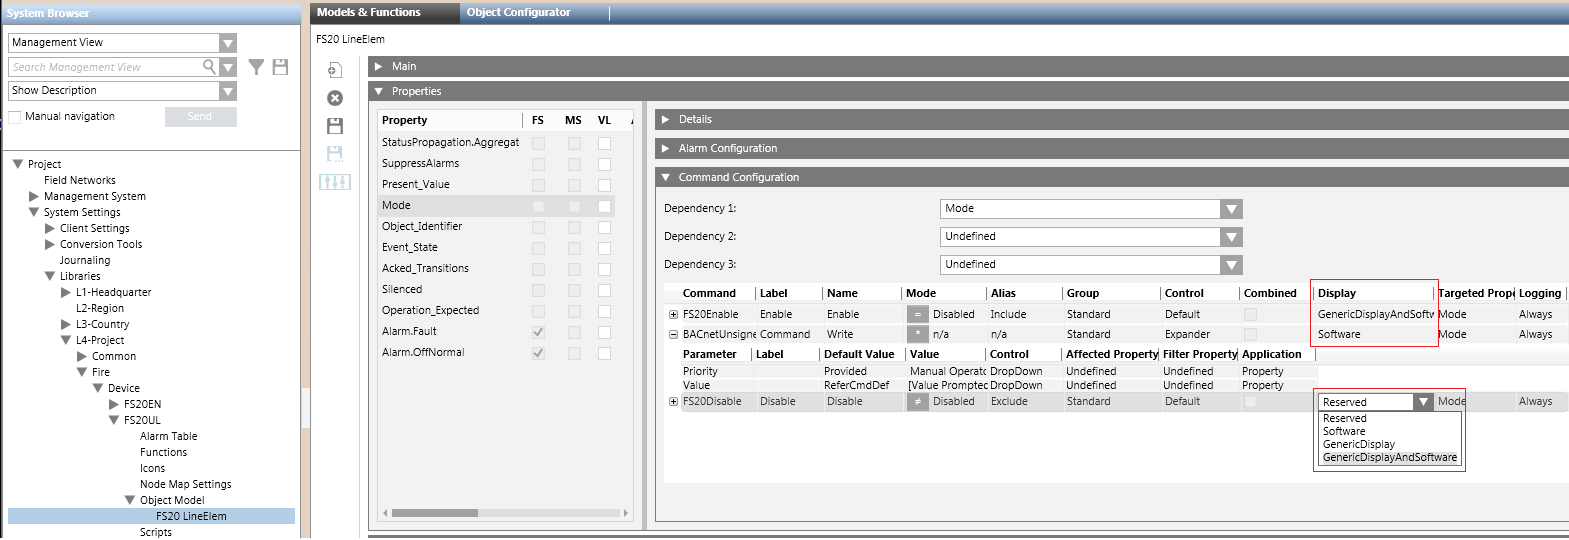Toggle the VL checkbox for SuppressAlarms

click(x=604, y=164)
